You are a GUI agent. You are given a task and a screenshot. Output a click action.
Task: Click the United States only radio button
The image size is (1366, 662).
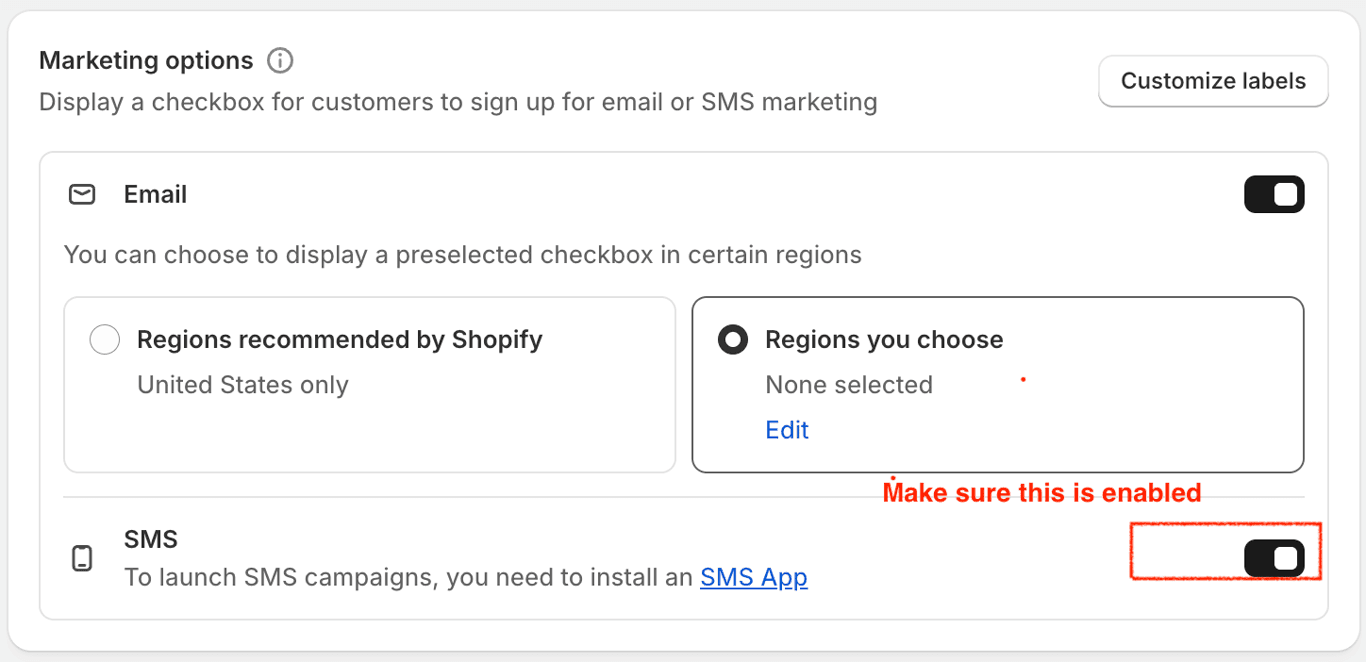click(x=105, y=339)
